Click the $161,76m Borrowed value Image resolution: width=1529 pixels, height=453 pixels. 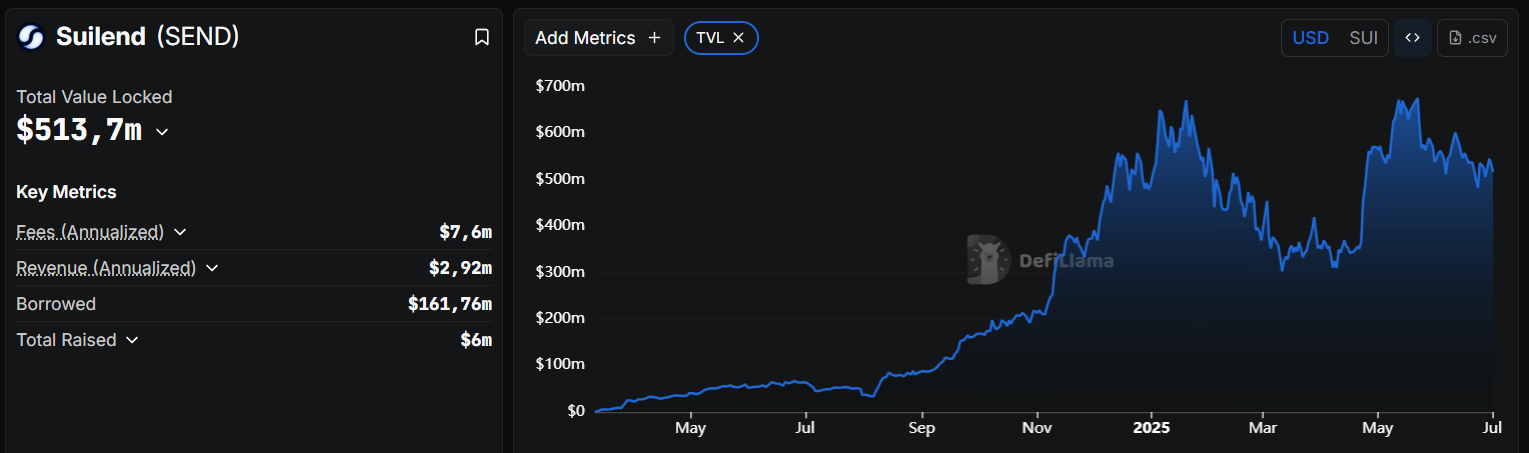[449, 304]
